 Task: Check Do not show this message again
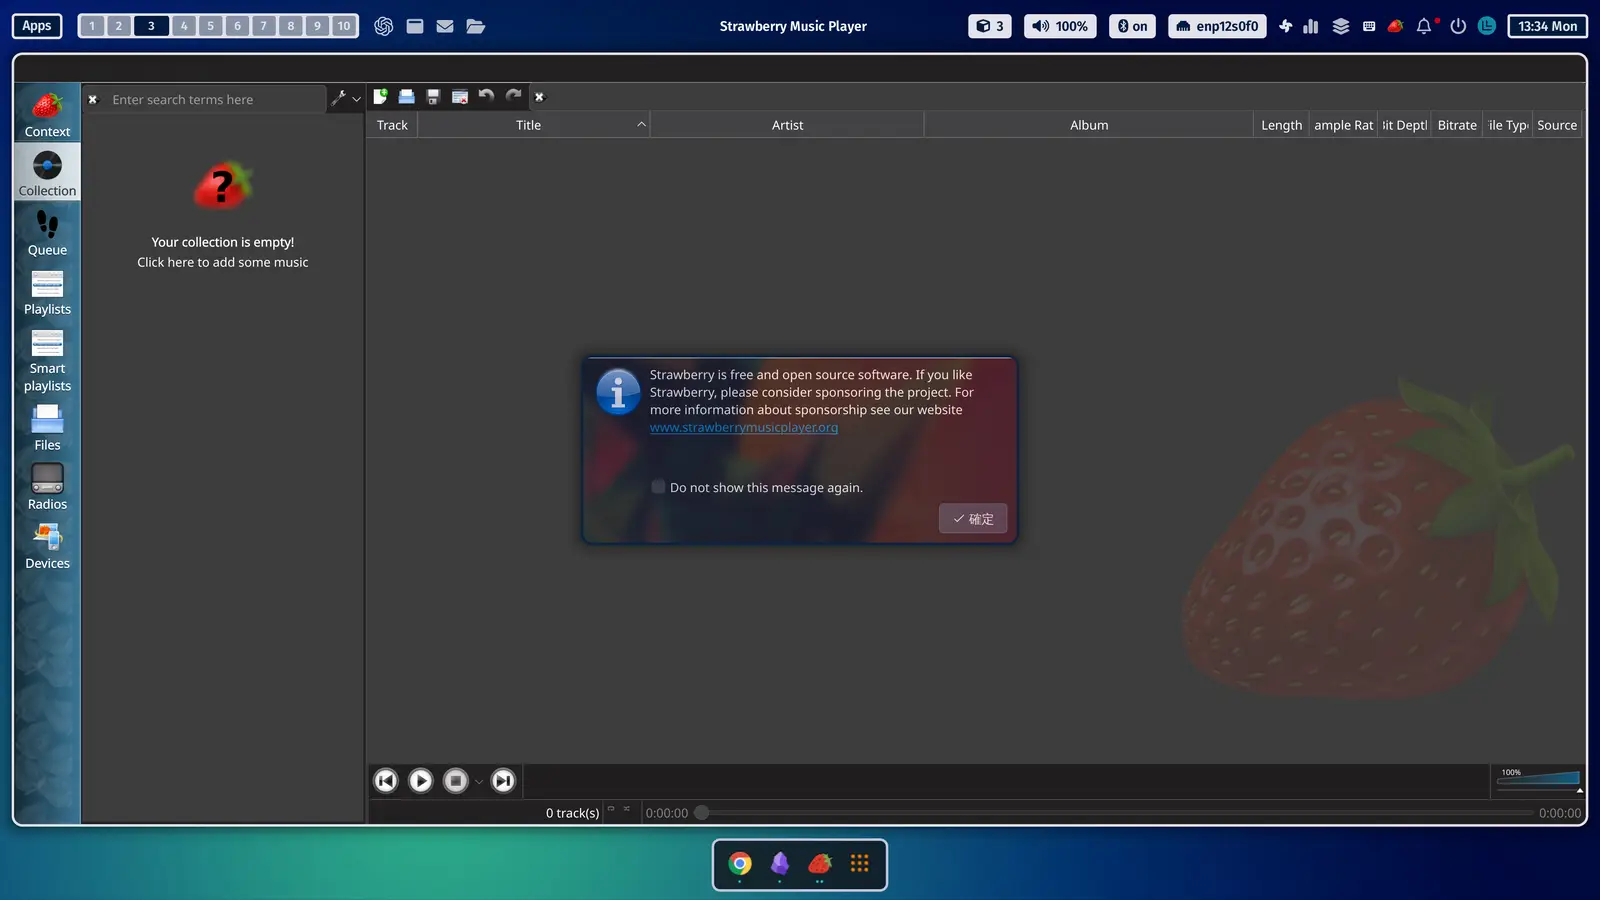pyautogui.click(x=658, y=487)
